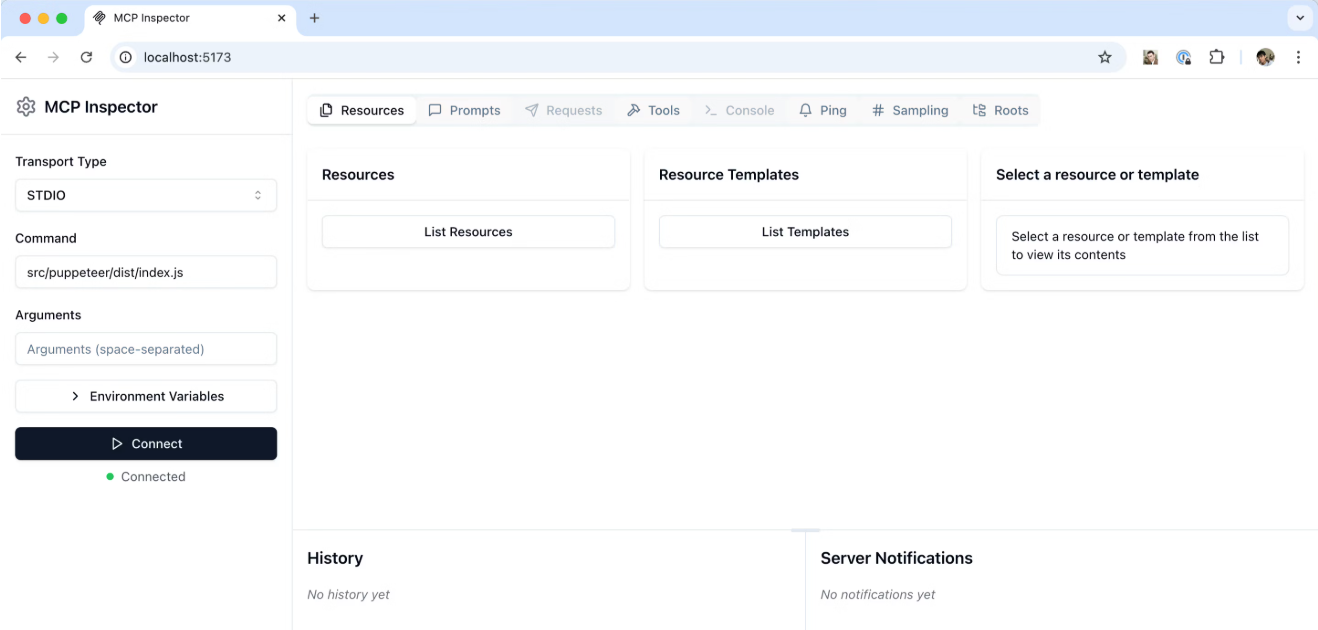The width and height of the screenshot is (1318, 630).
Task: Click the browser reload icon
Action: tap(86, 57)
